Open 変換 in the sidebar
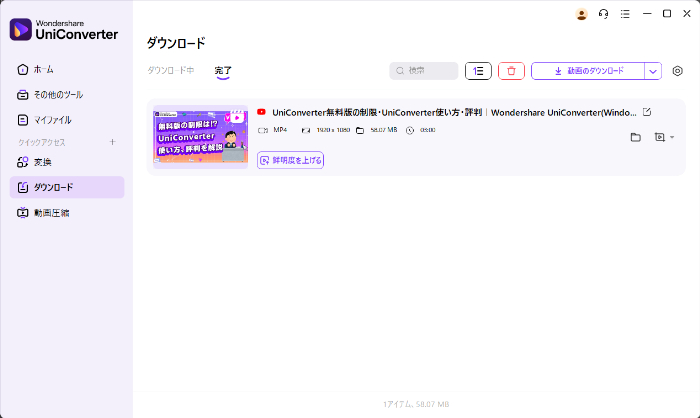This screenshot has width=700, height=418. 67,162
